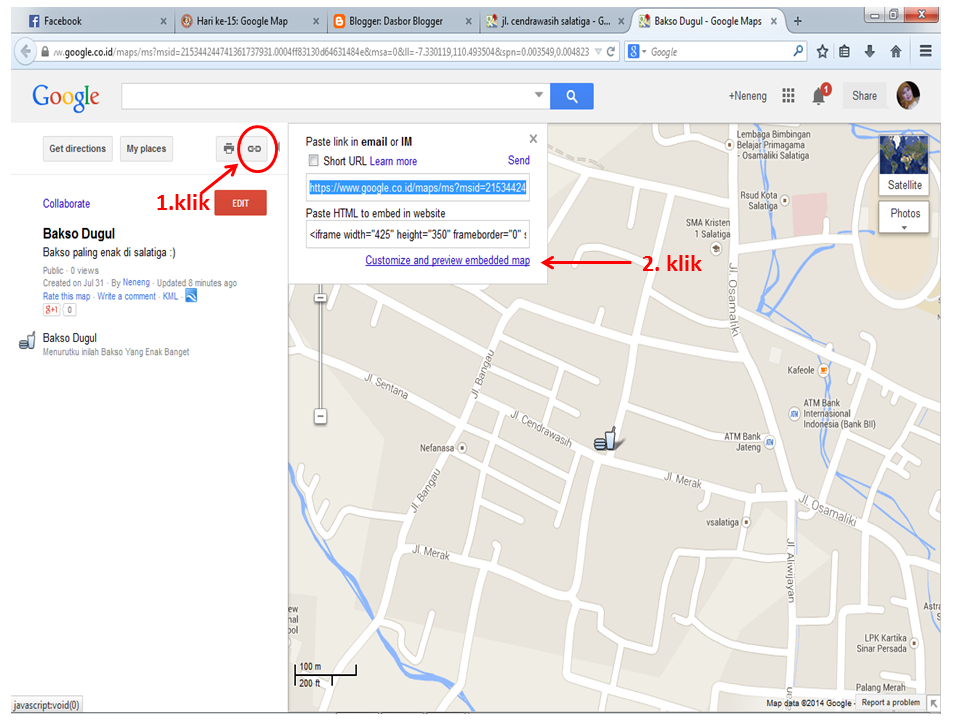Viewport: 960px width, 720px height.
Task: Toggle the Short URL checkbox
Action: click(313, 160)
